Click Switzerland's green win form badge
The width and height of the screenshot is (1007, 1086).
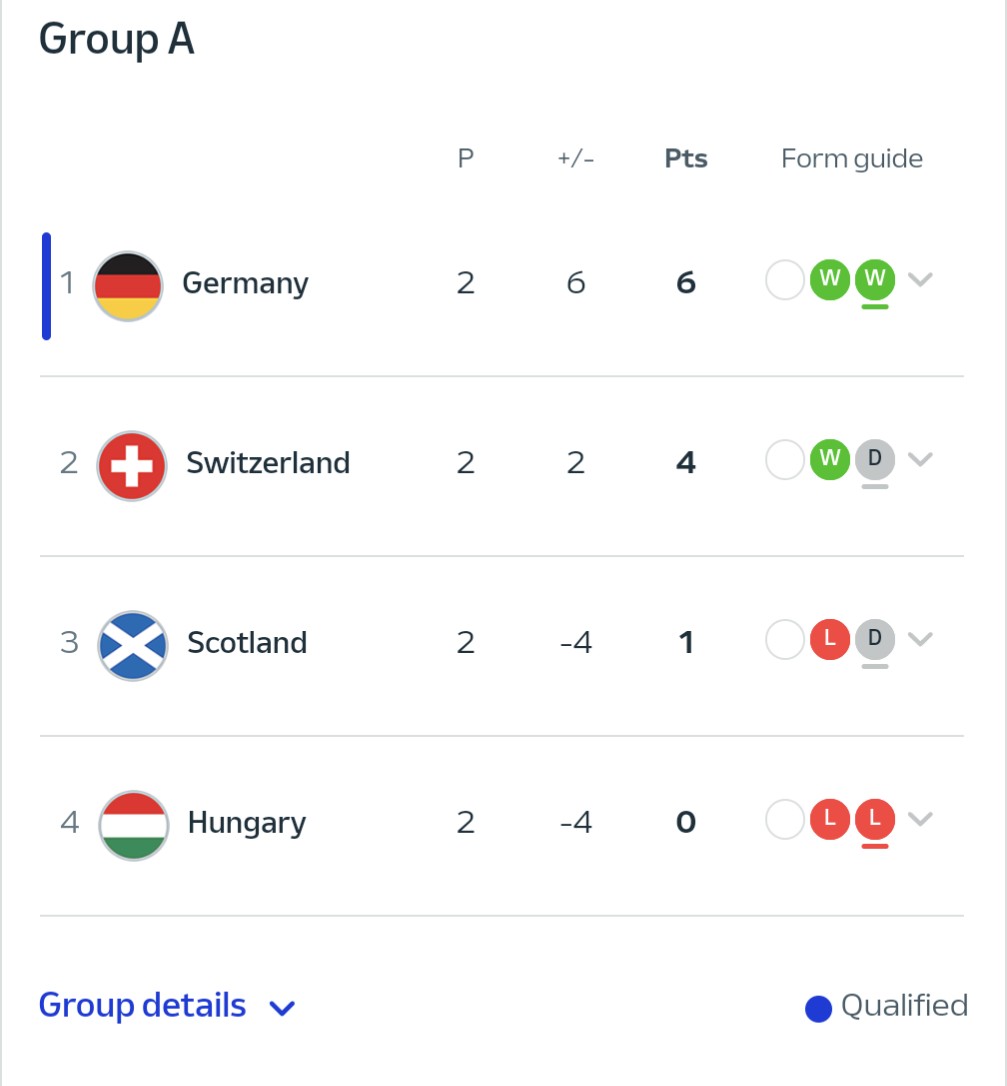pyautogui.click(x=829, y=459)
